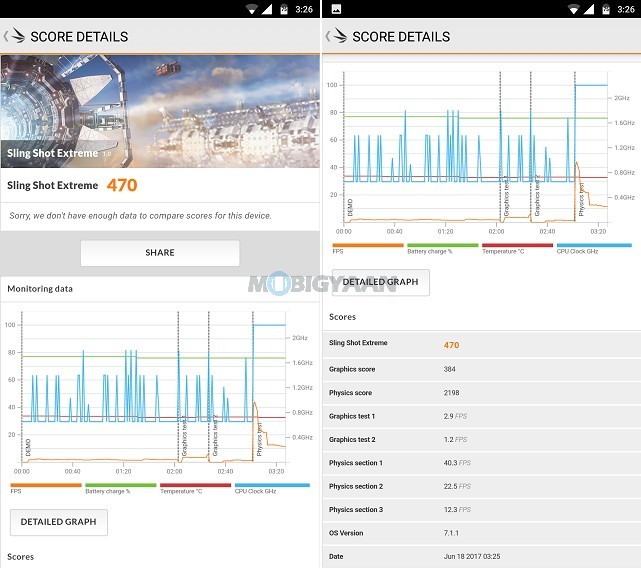Select the Sling Shot Extreme 470 table row
641x568 pixels.
pyautogui.click(x=482, y=344)
